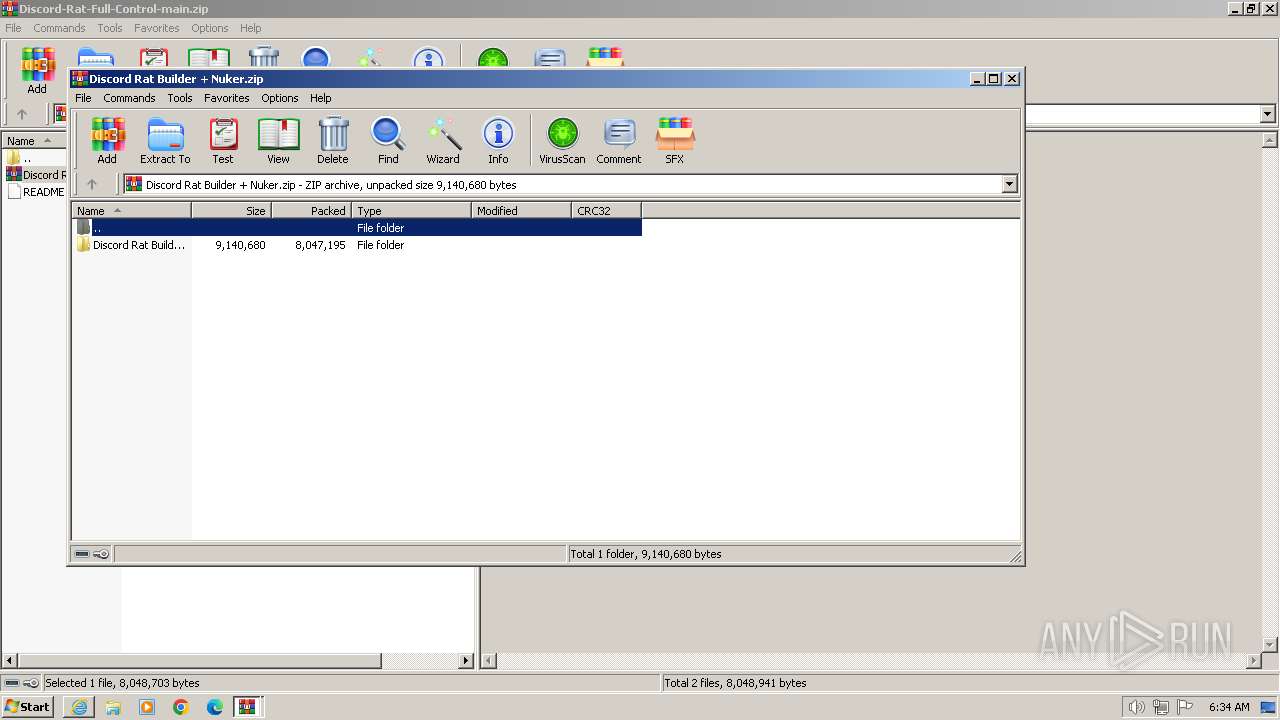Open File Explorer from taskbar
Viewport: 1280px width, 720px height.
point(113,707)
